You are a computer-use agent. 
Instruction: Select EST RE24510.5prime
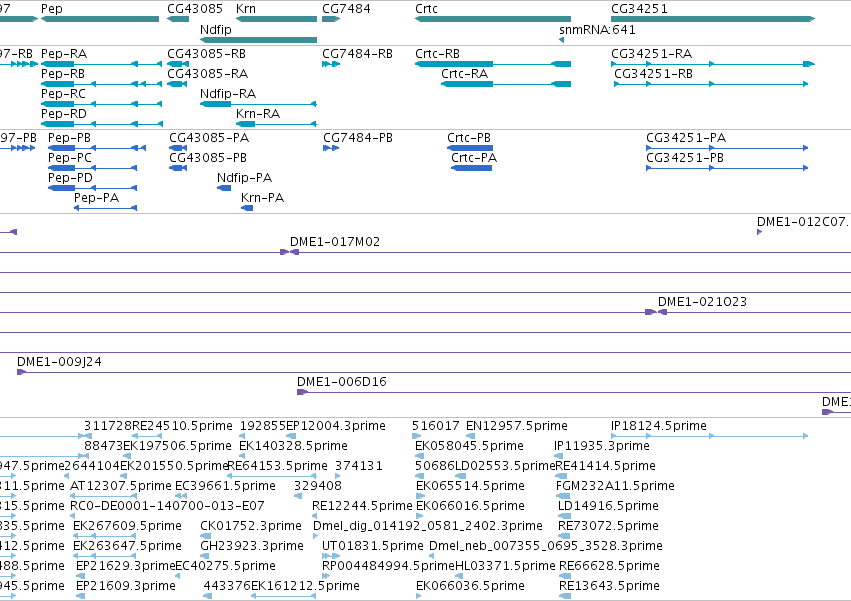(147, 436)
